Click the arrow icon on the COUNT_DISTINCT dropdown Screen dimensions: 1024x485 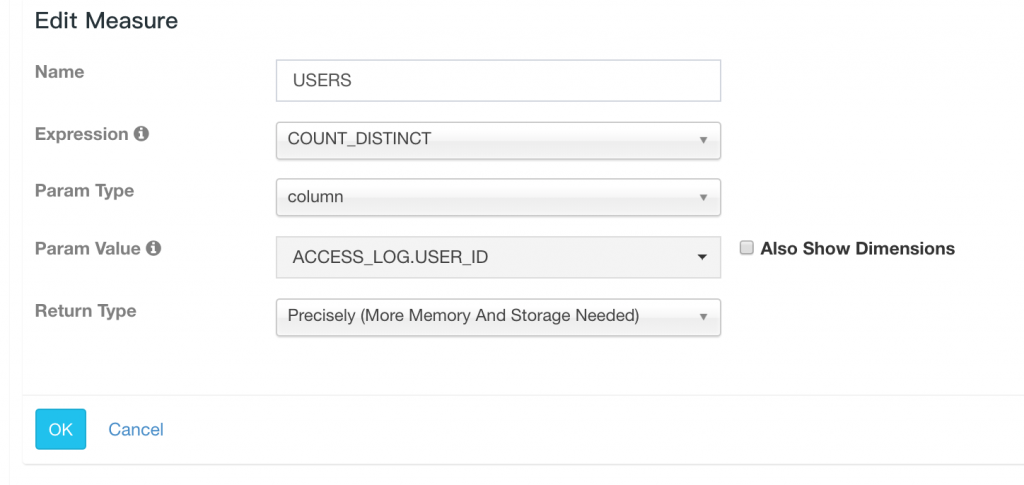click(703, 140)
